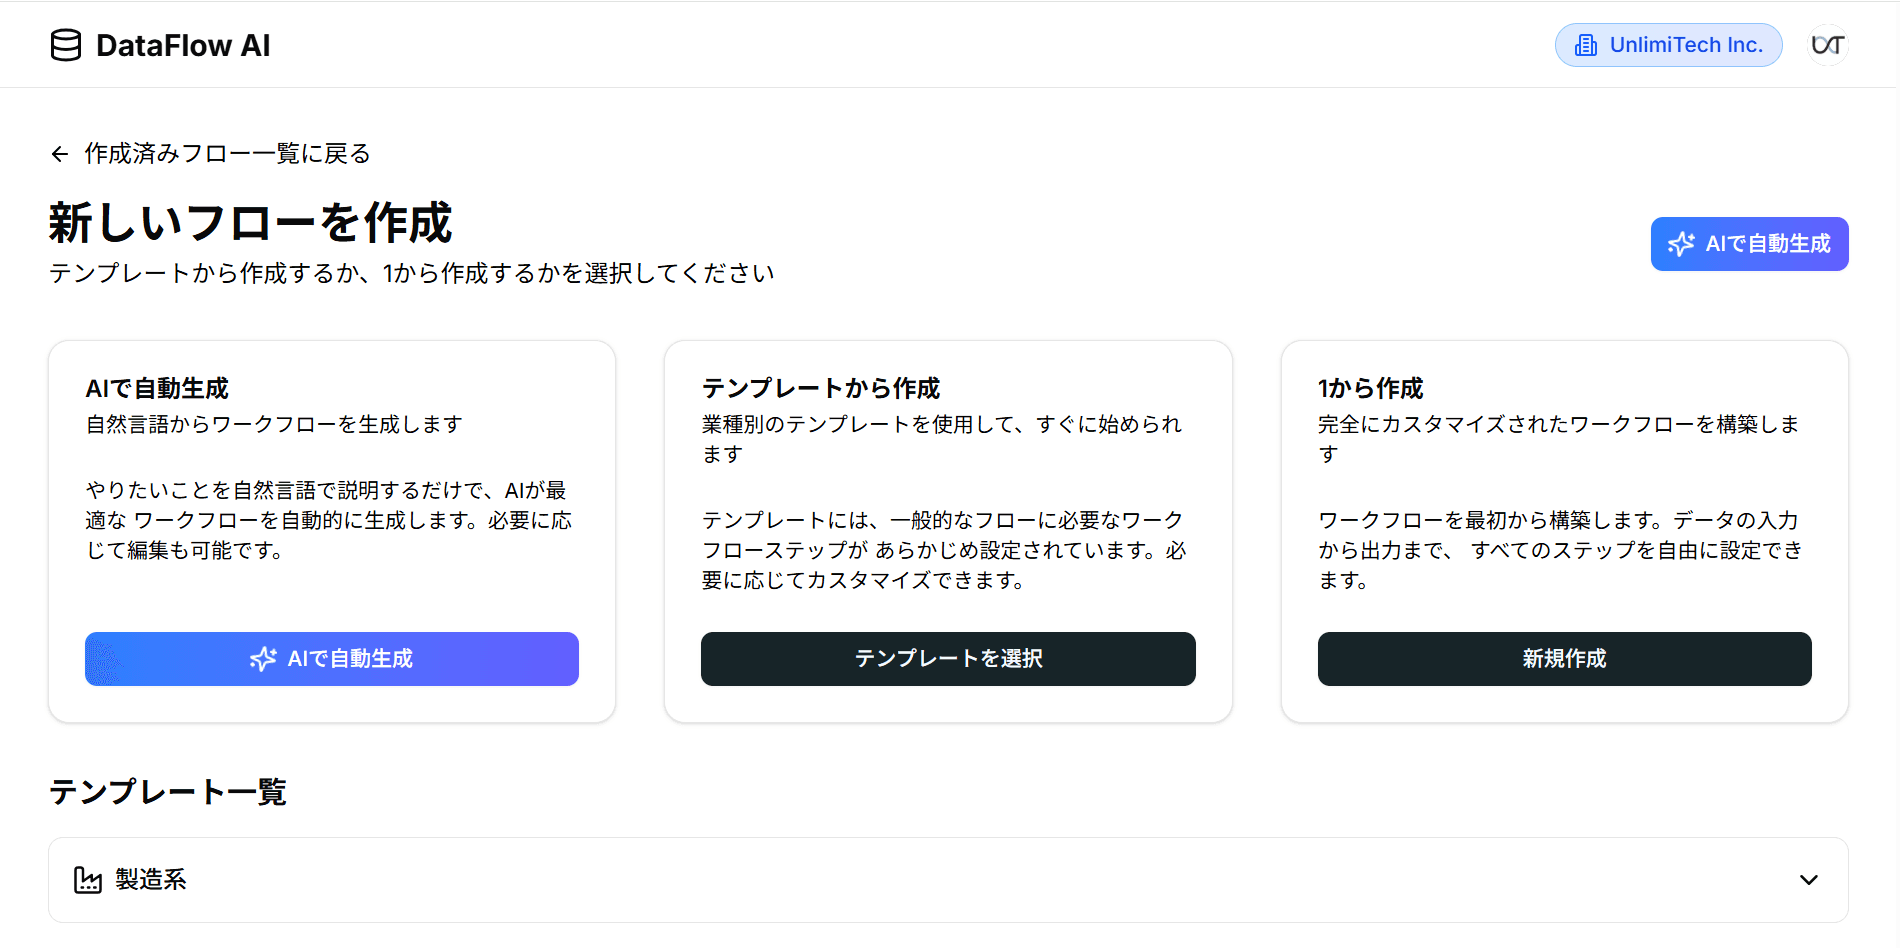Click the top-right AIで自動生成 button
The height and width of the screenshot is (948, 1900).
point(1749,243)
